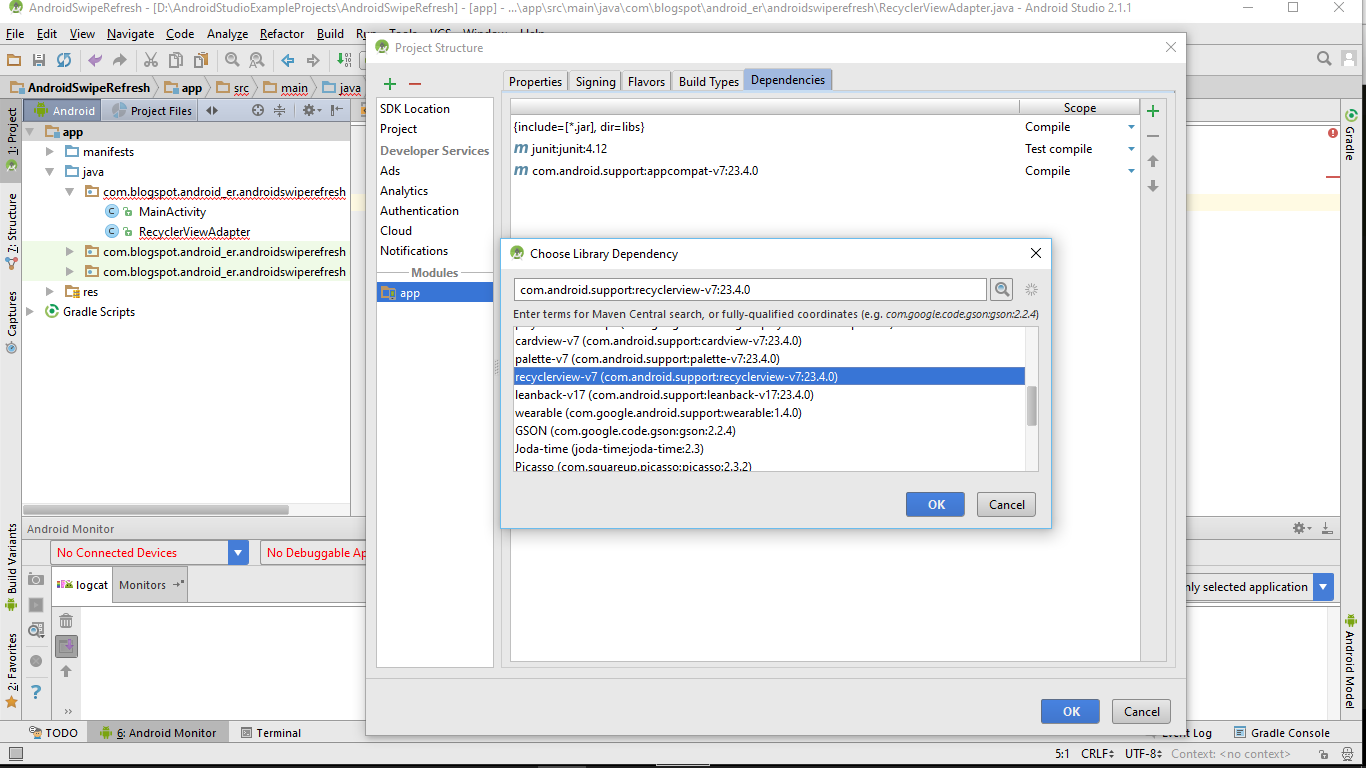
Task: Click the Clear logcat trash icon
Action: [66, 621]
